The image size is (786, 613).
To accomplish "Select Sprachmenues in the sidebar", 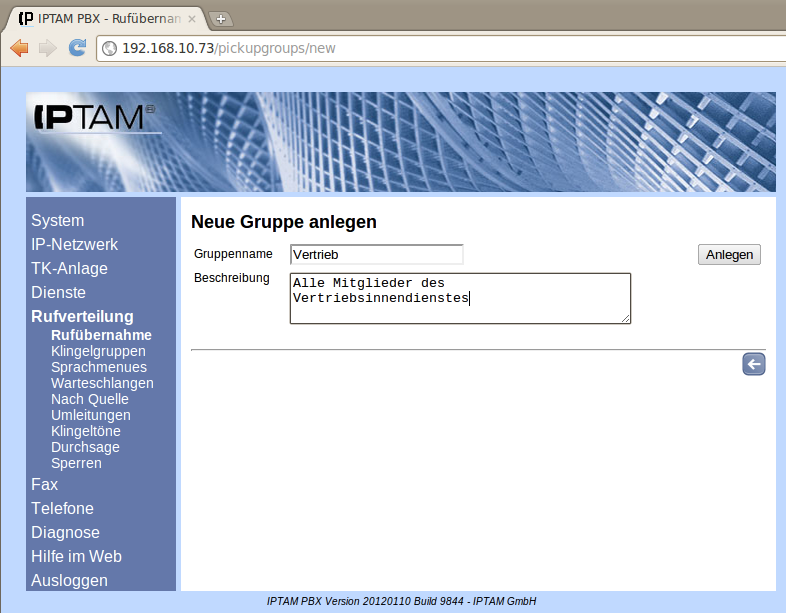I will coord(99,367).
